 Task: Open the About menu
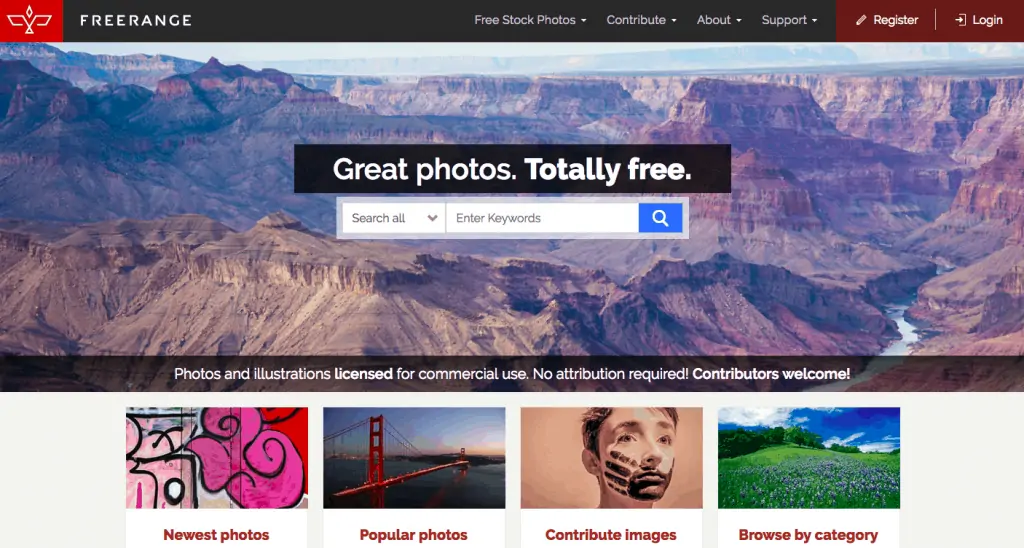click(x=719, y=20)
